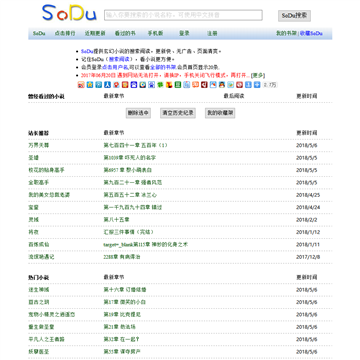360x360 pixels.
Task: Open the 注册 nav item
Action: [x=212, y=33]
